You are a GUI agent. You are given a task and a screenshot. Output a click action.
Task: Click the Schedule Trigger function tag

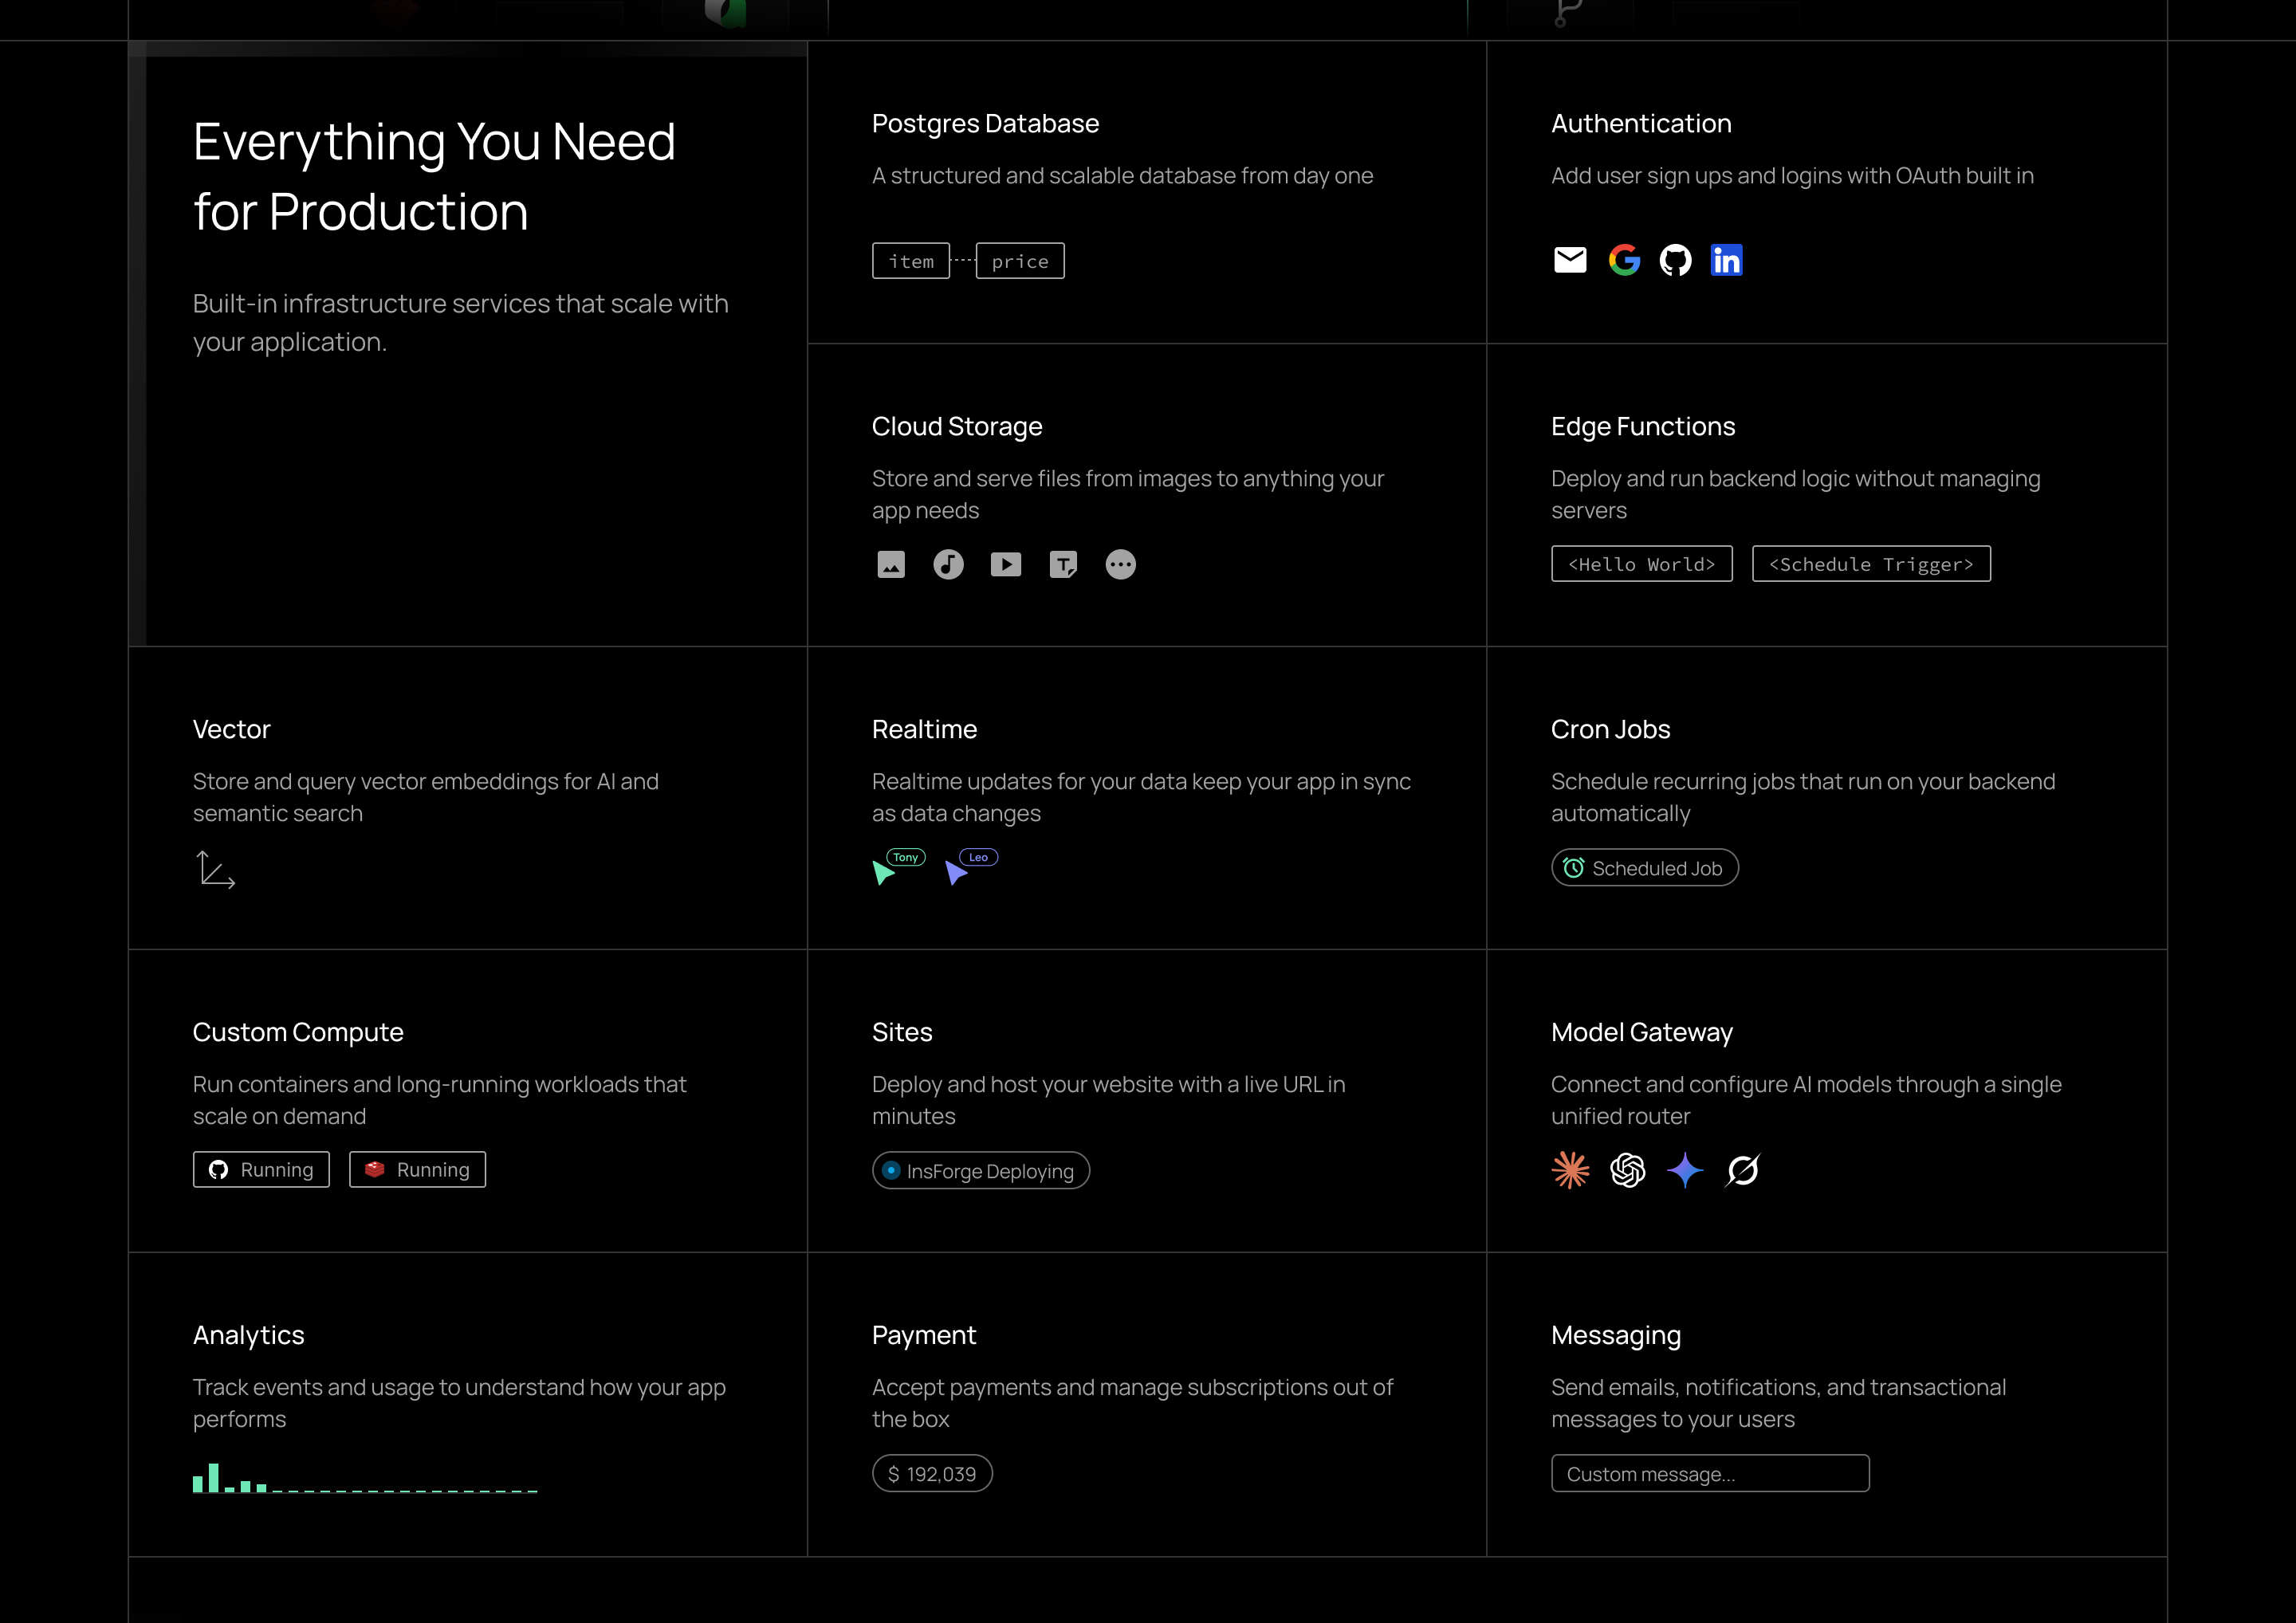click(1871, 564)
